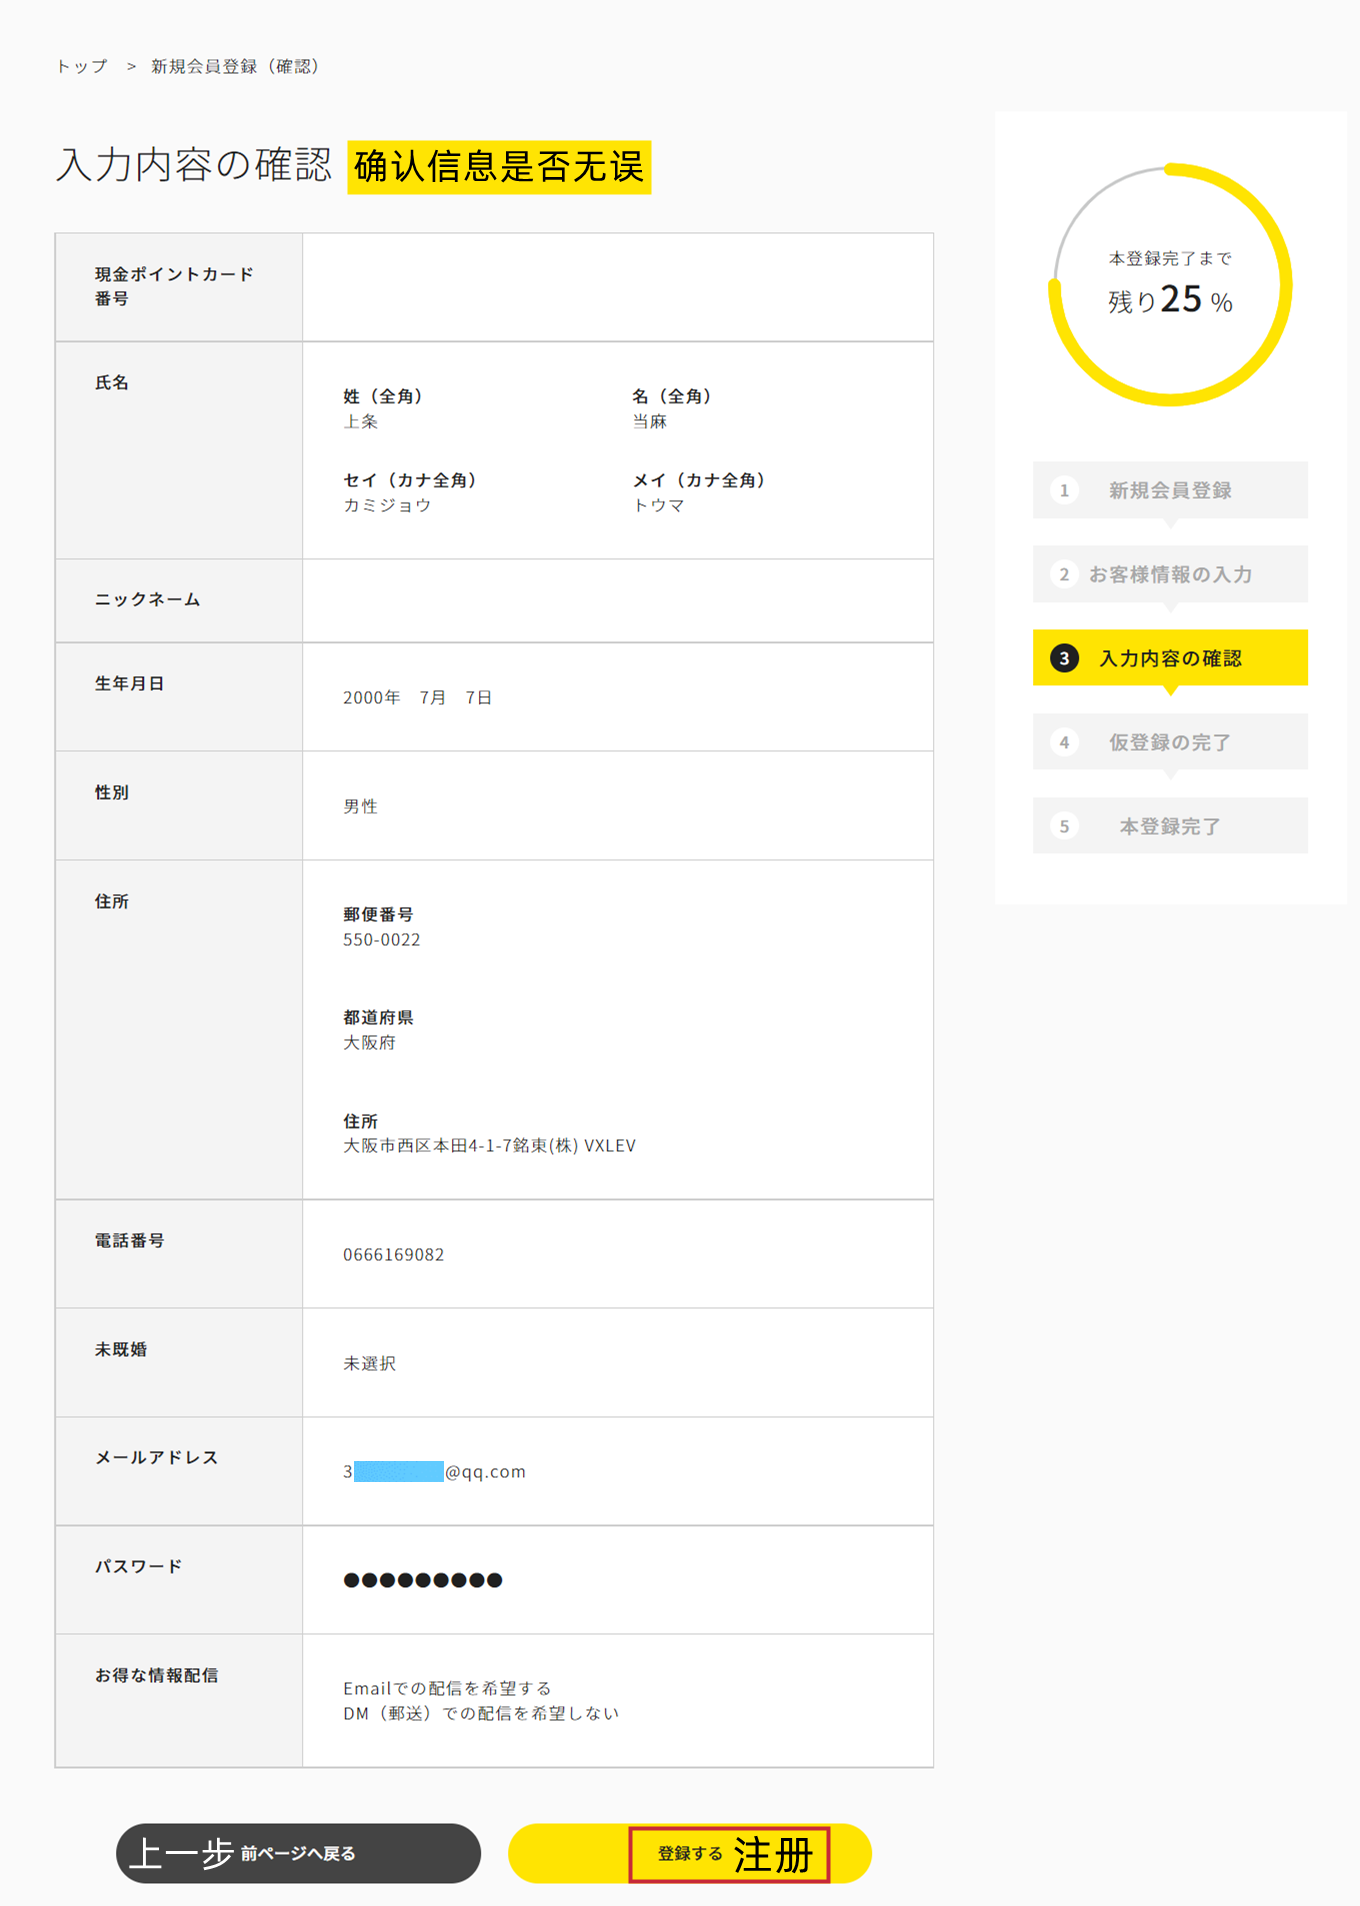Screen dimensions: 1360x1906
Task: Click Emailでの配信を希望する text
Action: [x=447, y=1689]
